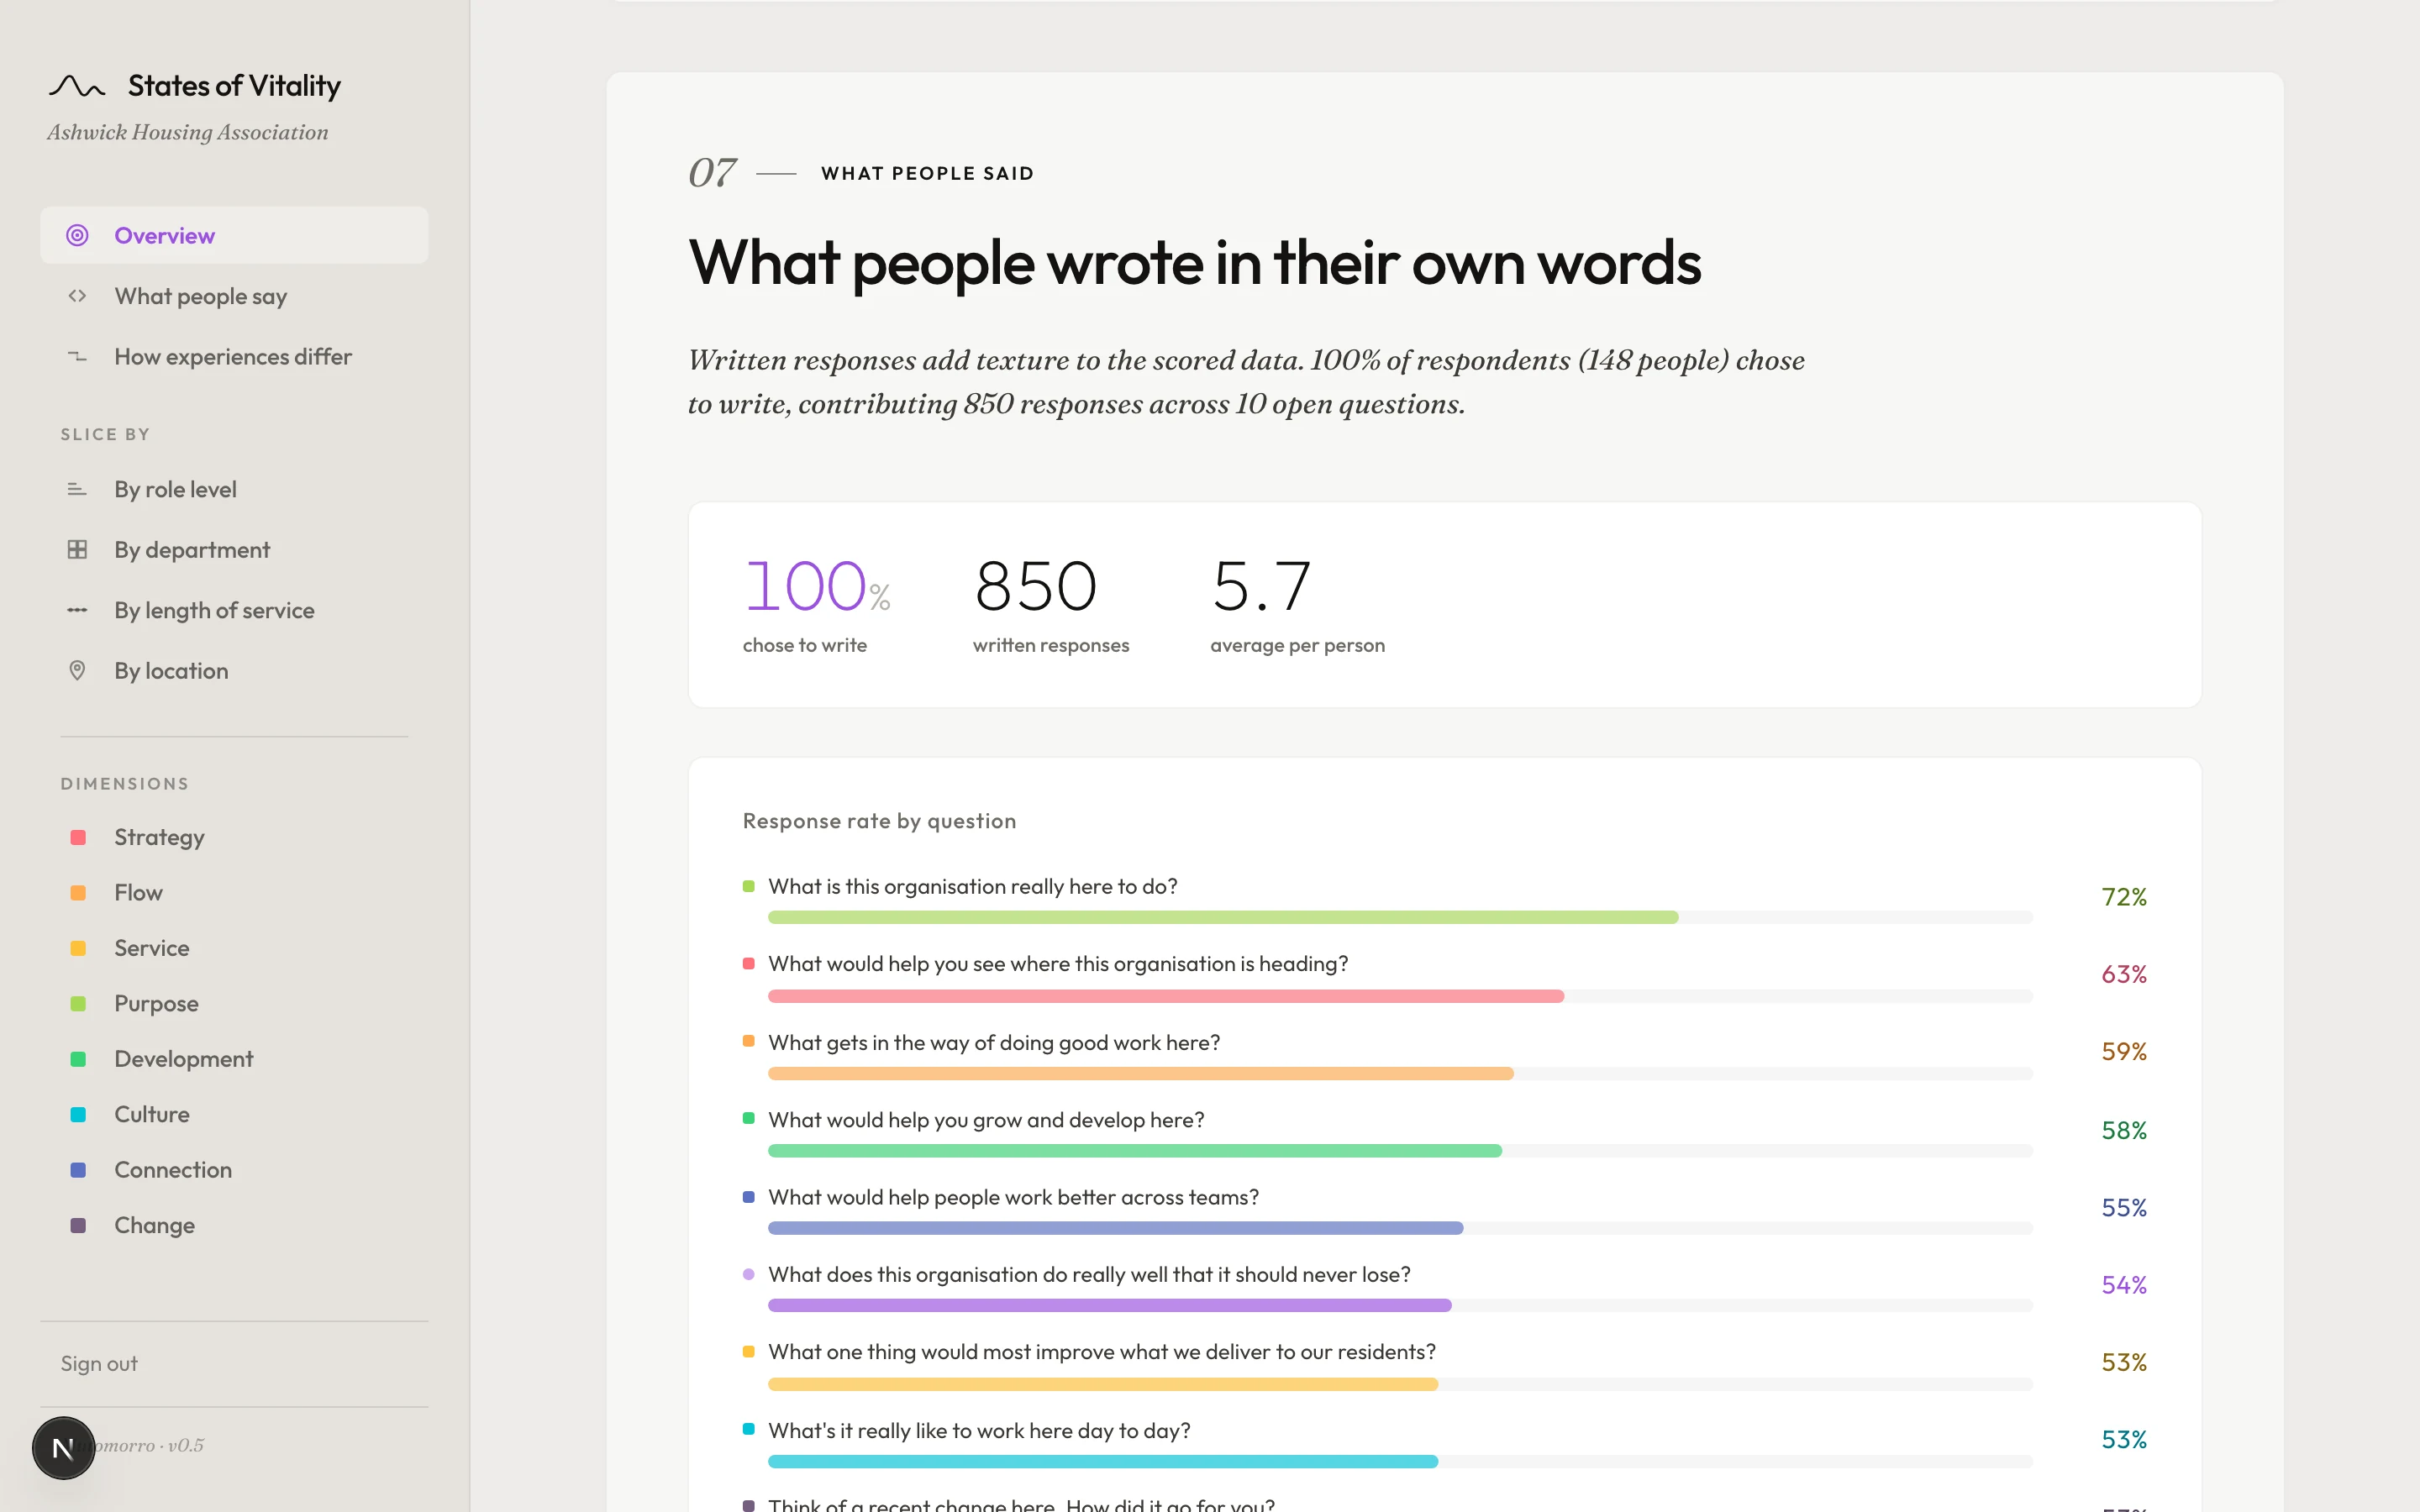Screen dimensions: 2420x1512
Task: Open the Purpose dimension
Action: click(x=234, y=1003)
